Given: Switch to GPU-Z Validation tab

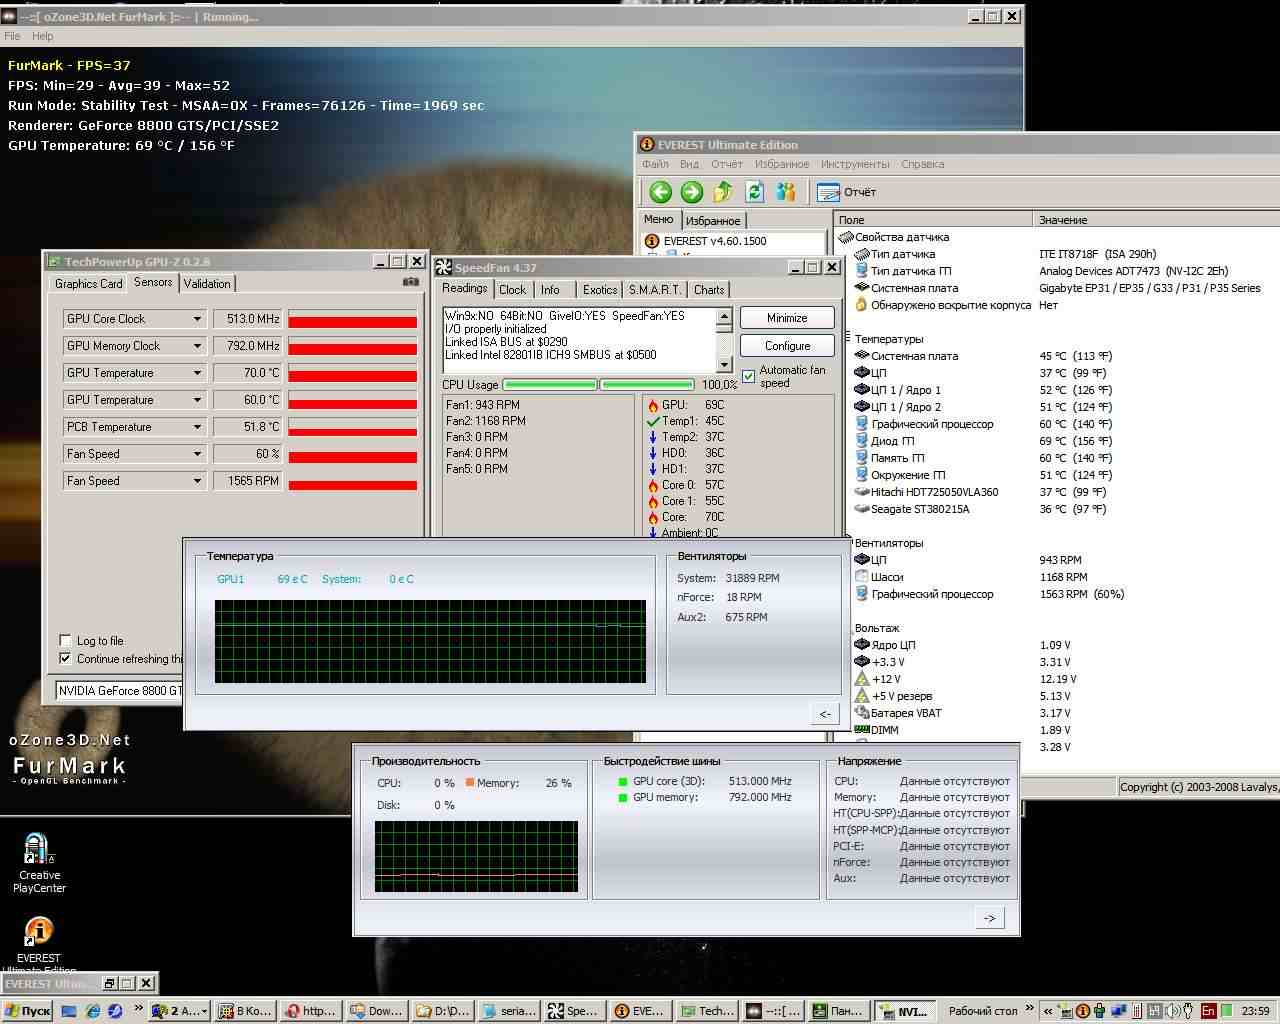Looking at the screenshot, I should click(207, 284).
